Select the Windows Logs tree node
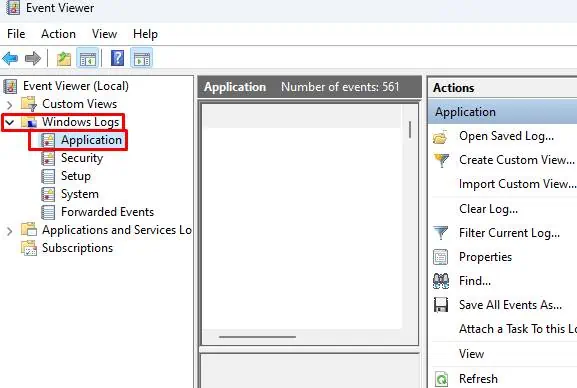Screen dimensions: 577x388 coord(81,122)
